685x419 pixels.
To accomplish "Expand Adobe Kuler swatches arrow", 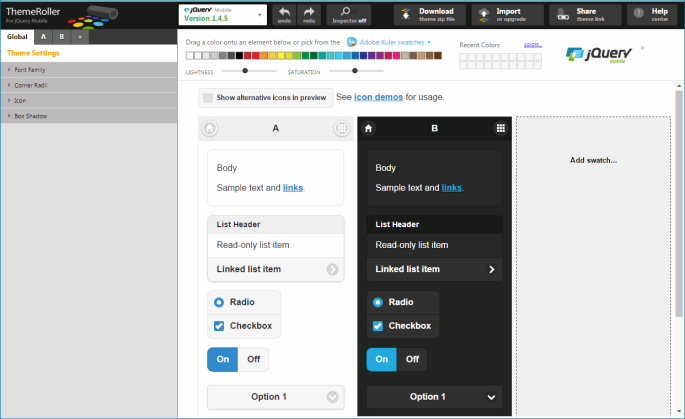I will pos(429,42).
